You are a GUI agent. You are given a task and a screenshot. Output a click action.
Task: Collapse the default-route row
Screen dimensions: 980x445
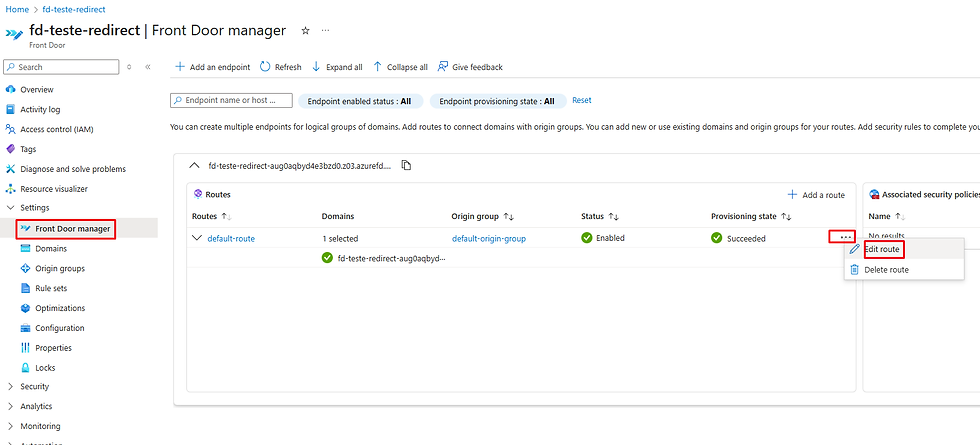click(198, 238)
